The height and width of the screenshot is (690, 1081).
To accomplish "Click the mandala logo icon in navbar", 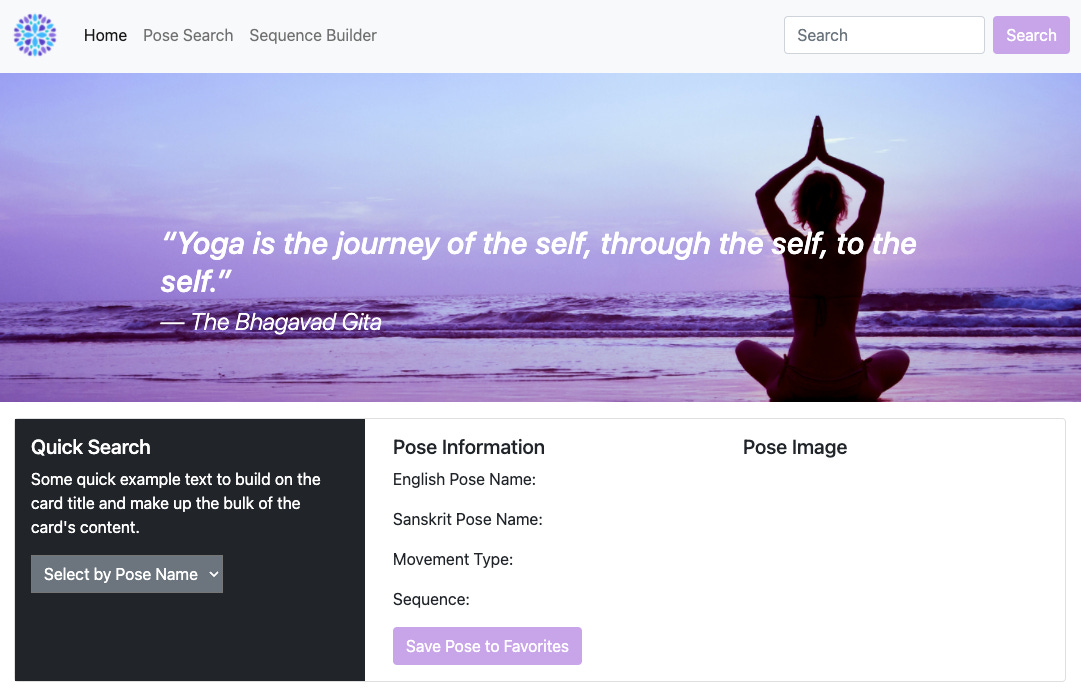I will (x=35, y=35).
